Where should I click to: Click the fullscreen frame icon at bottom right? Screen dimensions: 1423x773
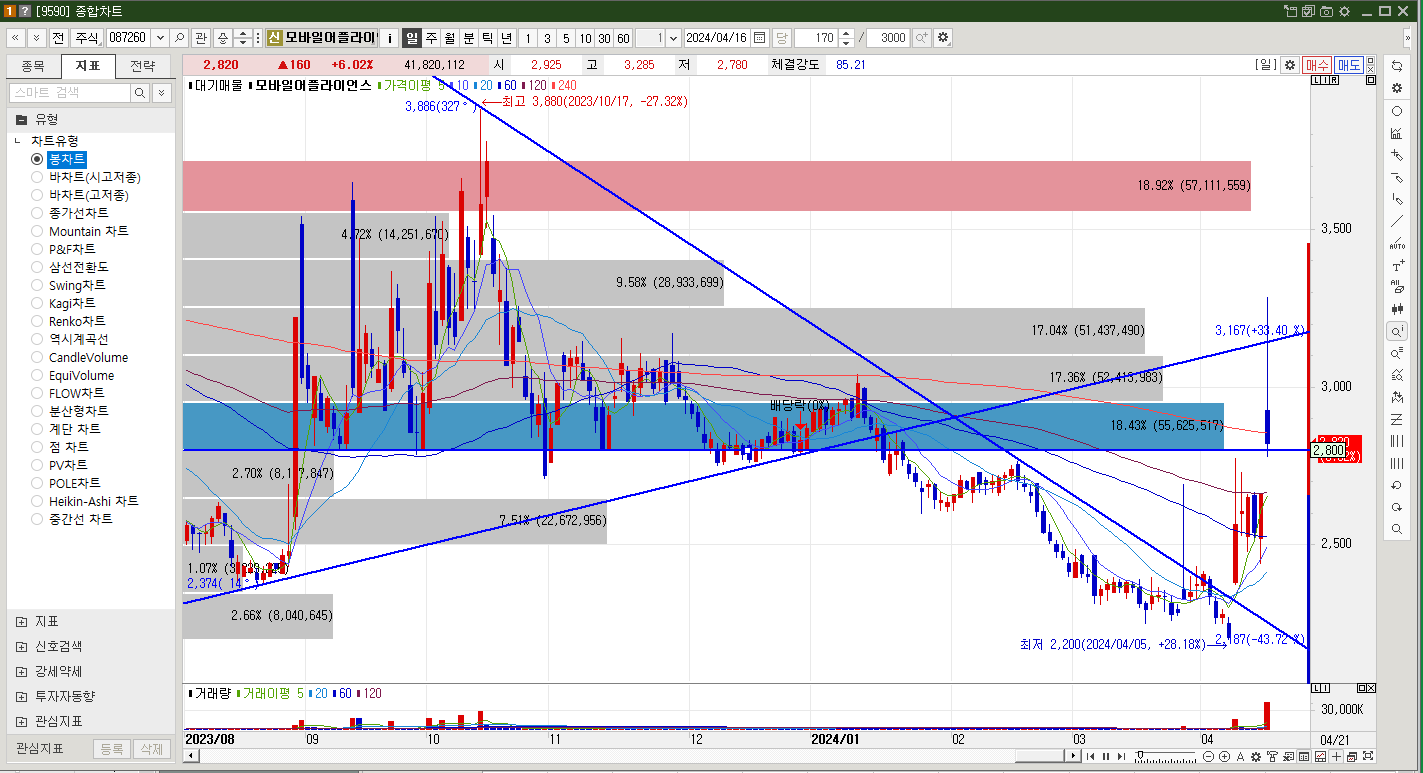coord(1367,756)
